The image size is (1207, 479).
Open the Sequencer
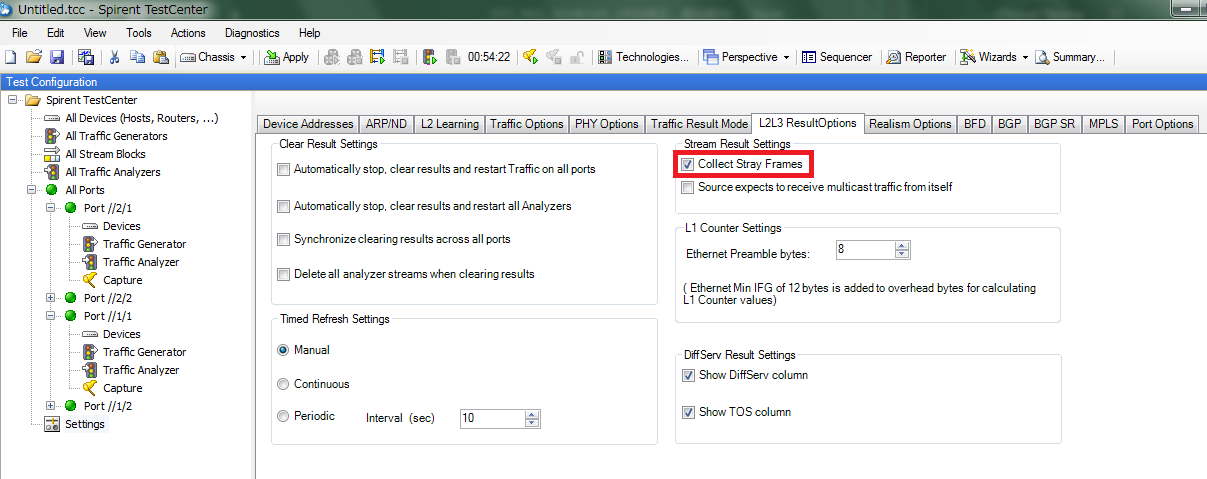pos(837,57)
